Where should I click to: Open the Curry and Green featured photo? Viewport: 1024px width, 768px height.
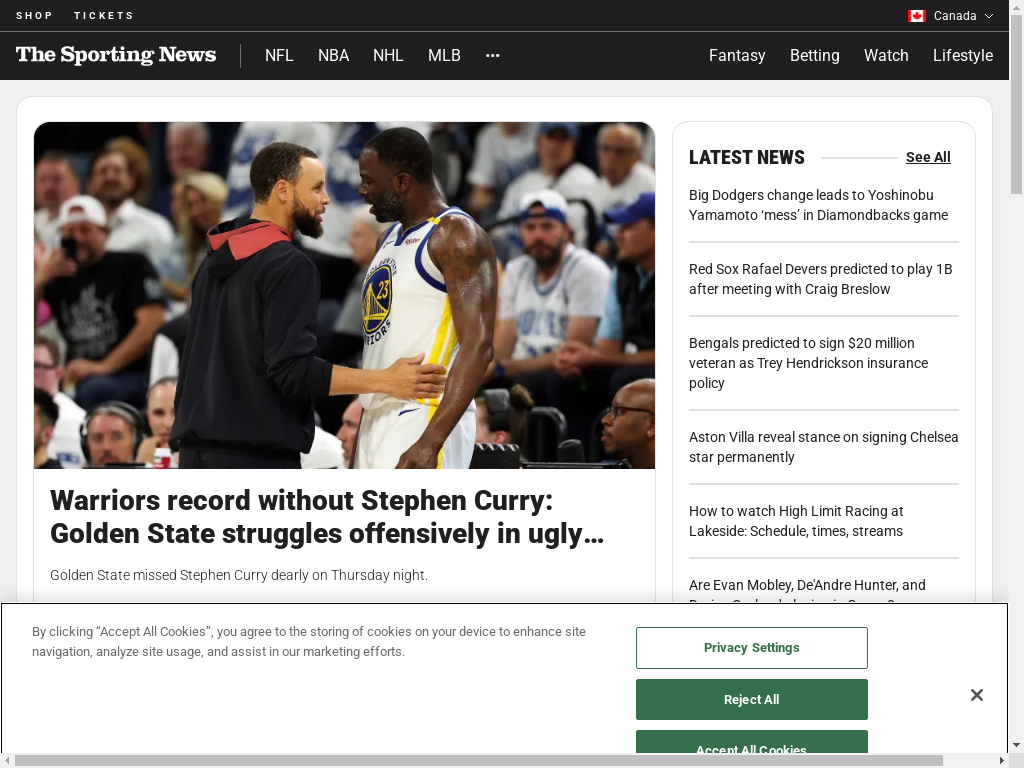[344, 295]
